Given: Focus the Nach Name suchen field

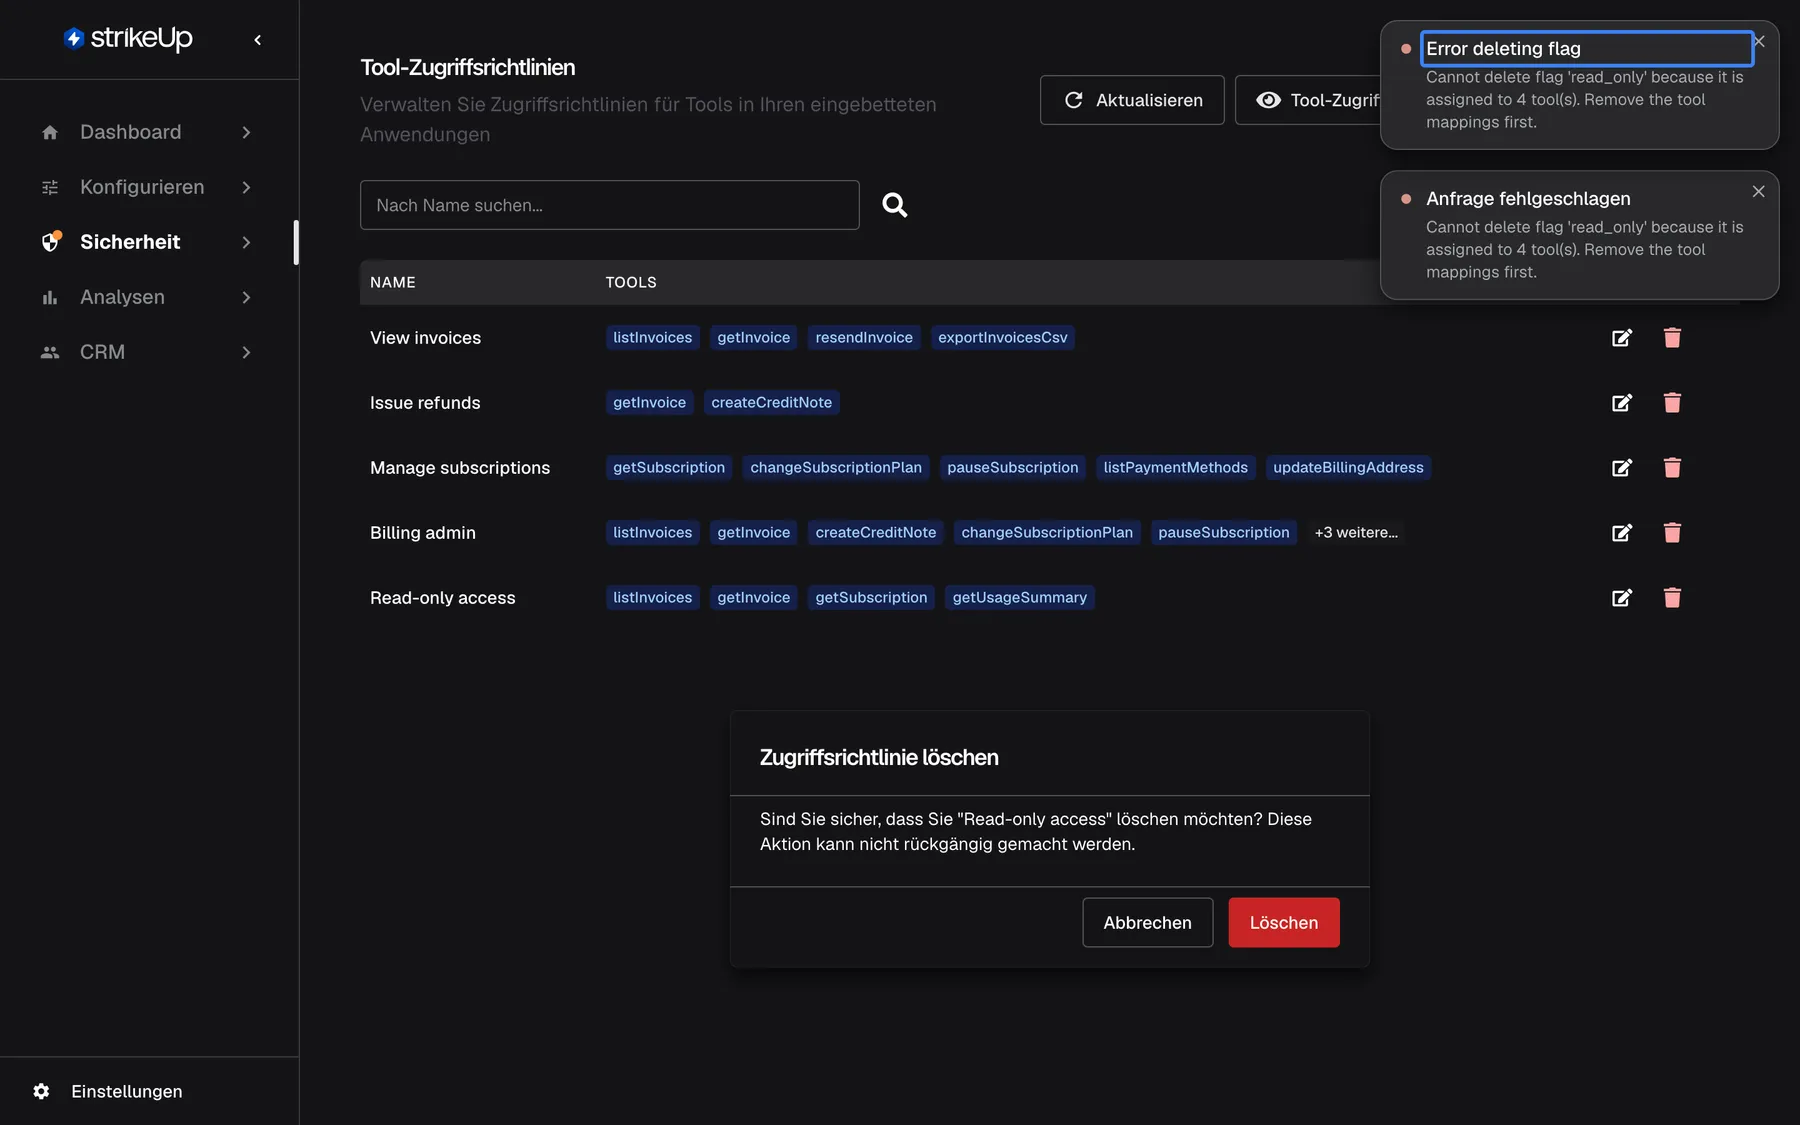Looking at the screenshot, I should coord(610,205).
